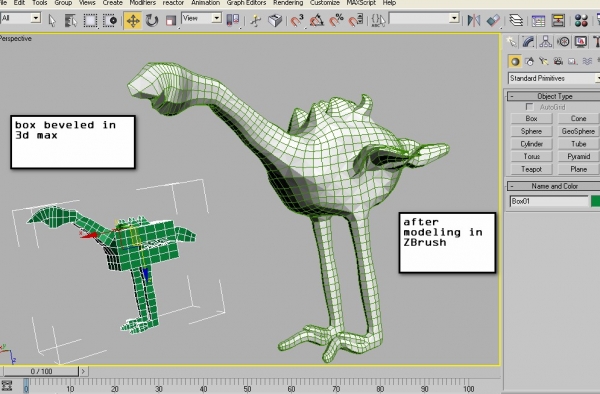This screenshot has width=600, height=394.
Task: Click the Teapot primitive button
Action: click(532, 169)
